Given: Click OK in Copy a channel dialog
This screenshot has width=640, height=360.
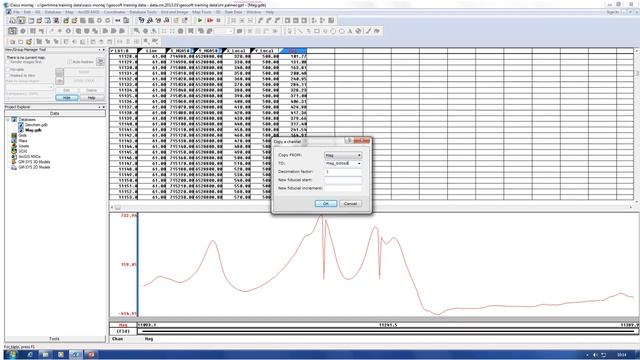Looking at the screenshot, I should point(326,204).
